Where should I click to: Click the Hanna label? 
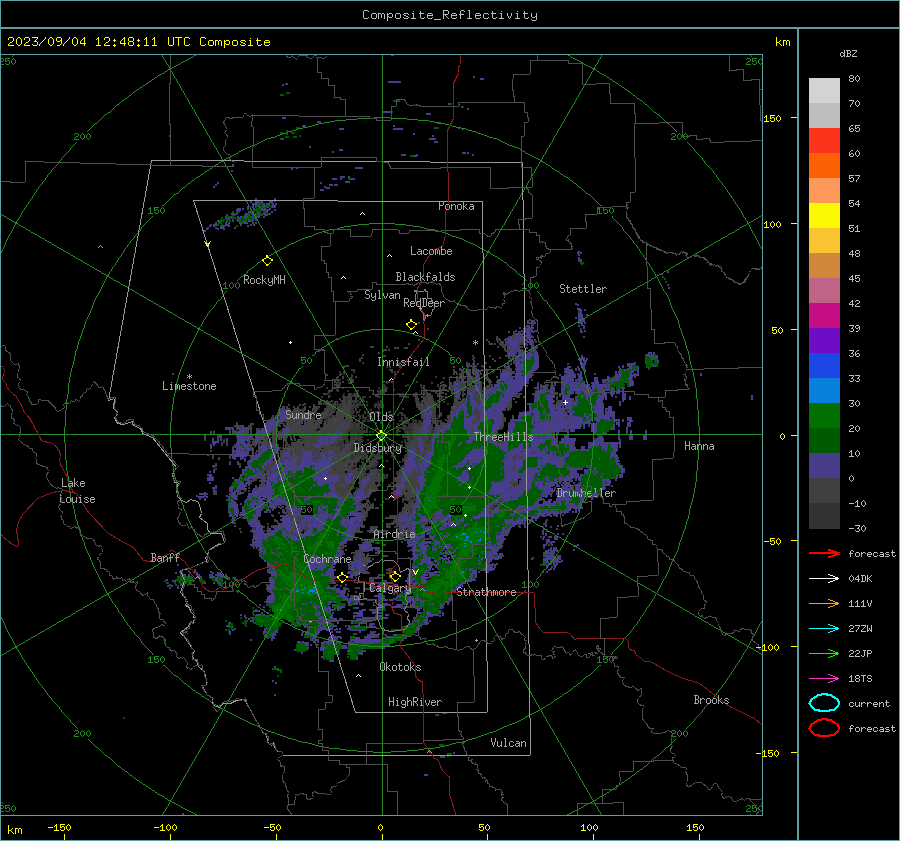pos(699,446)
